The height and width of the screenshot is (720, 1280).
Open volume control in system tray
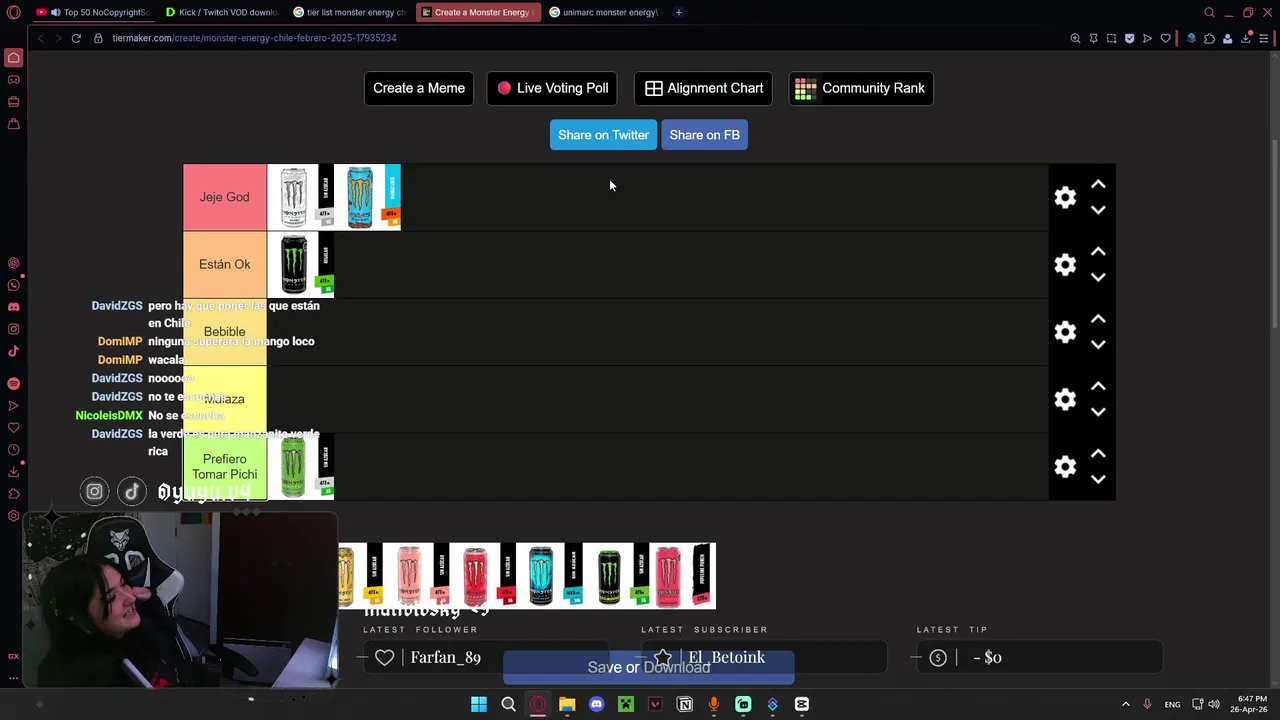coord(1215,704)
